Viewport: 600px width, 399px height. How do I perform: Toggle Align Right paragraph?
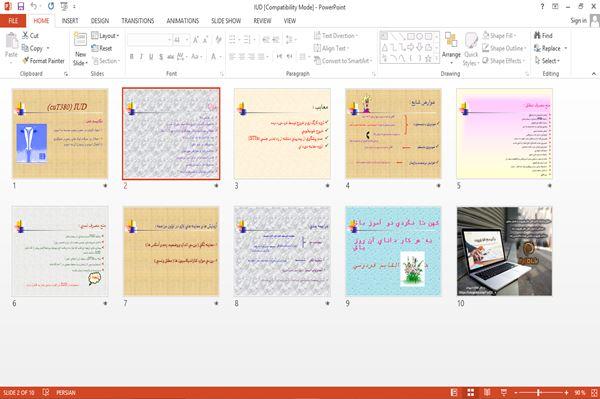click(x=251, y=57)
